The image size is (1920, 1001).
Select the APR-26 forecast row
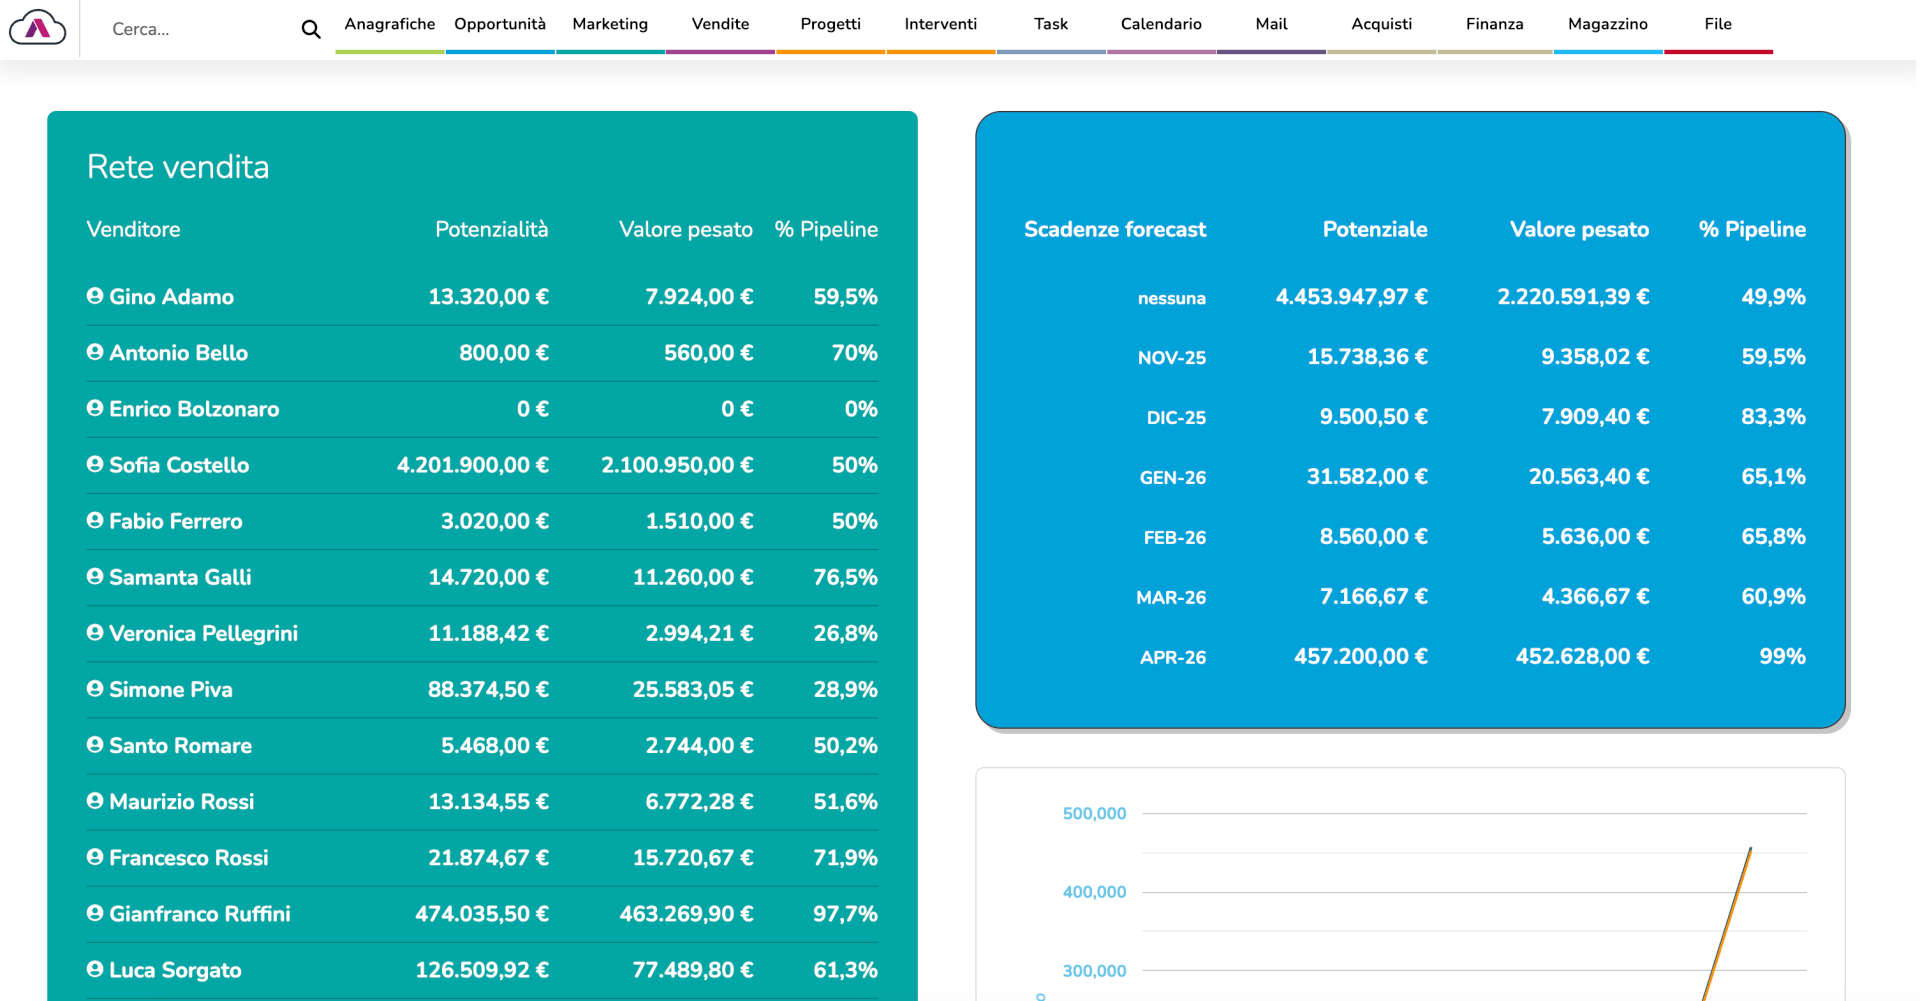(1172, 658)
